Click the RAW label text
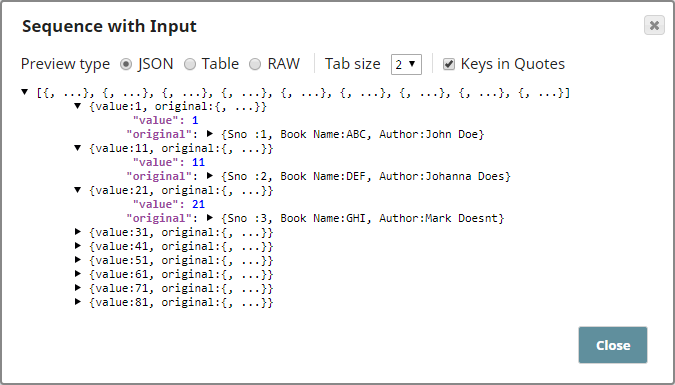 (x=284, y=64)
